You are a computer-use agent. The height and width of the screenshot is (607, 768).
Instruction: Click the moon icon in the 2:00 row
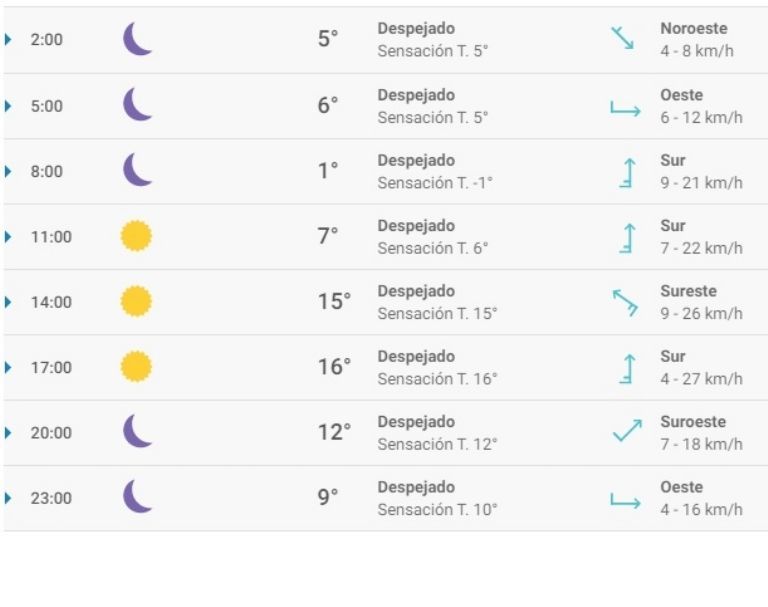[x=137, y=40]
